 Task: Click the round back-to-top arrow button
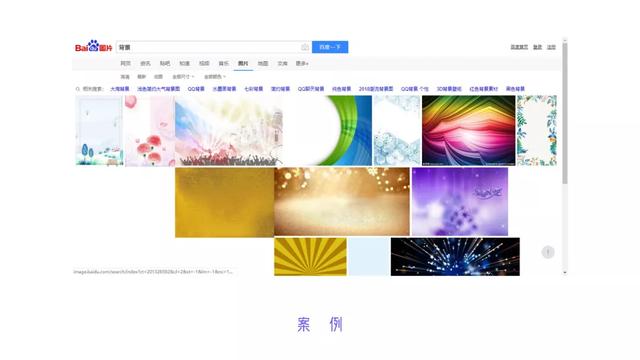pos(548,252)
